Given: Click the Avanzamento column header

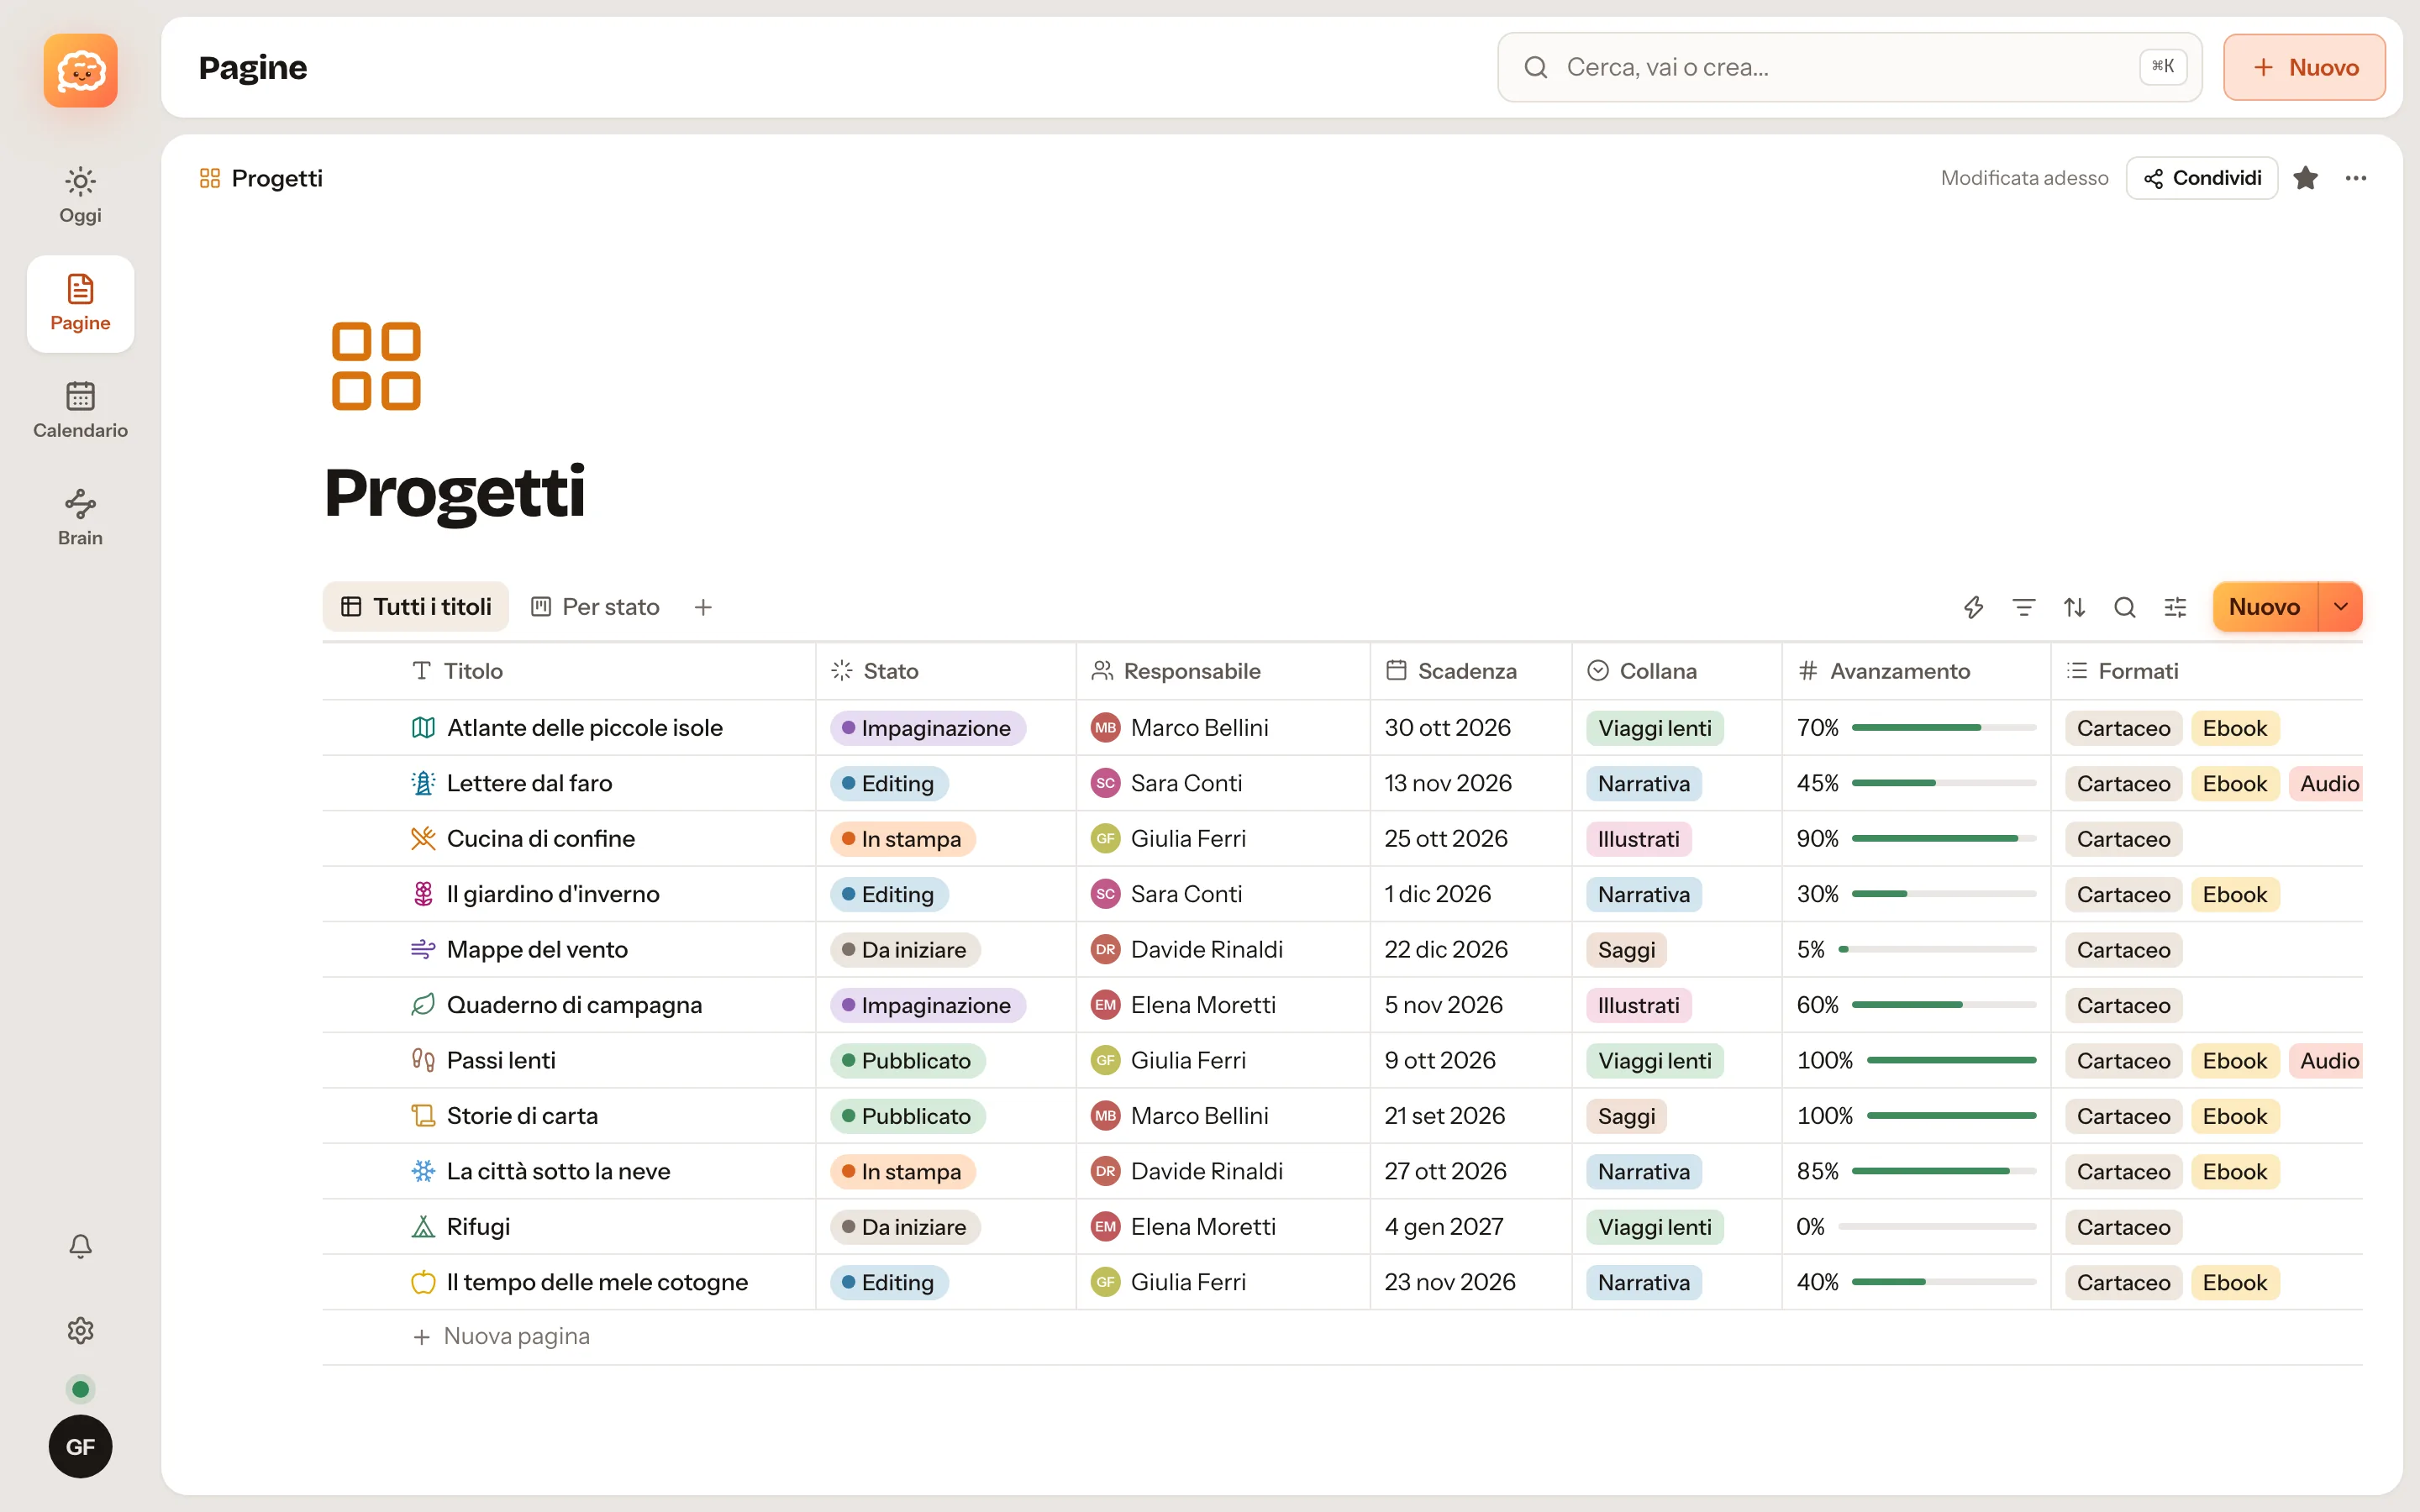Looking at the screenshot, I should tap(1915, 671).
